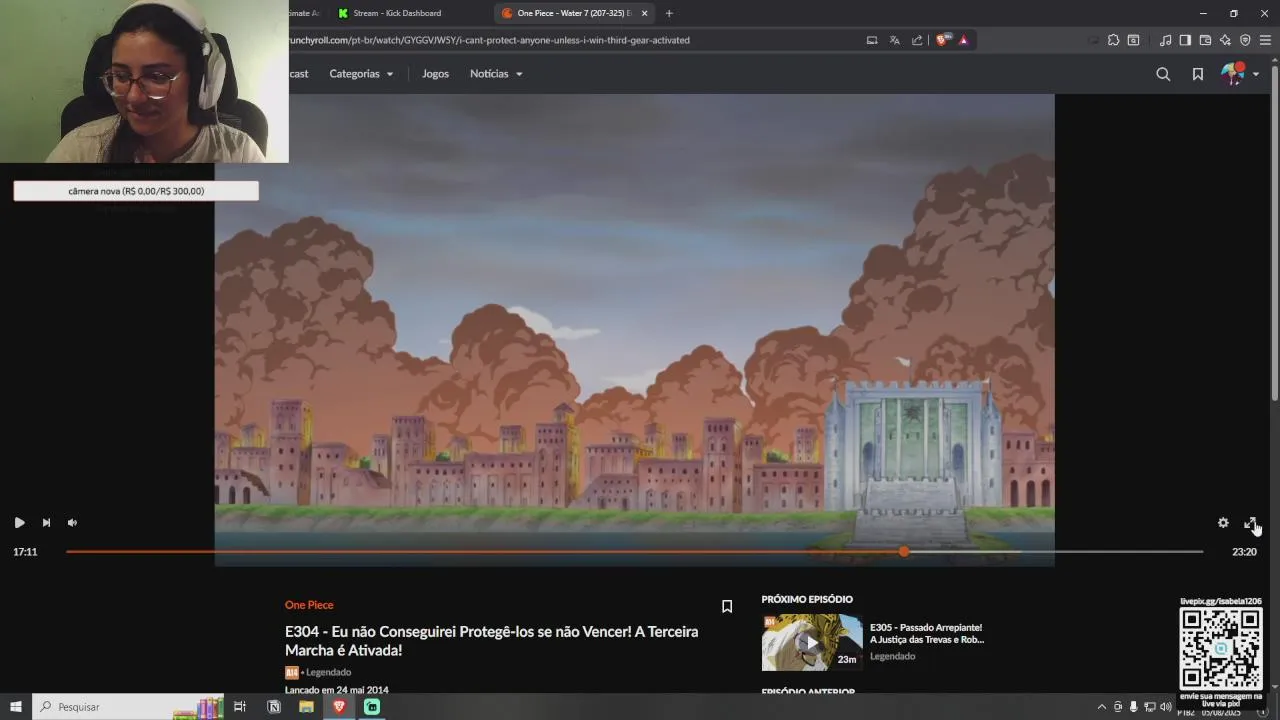Click the 23:20 duration label
The height and width of the screenshot is (720, 1280).
1244,552
